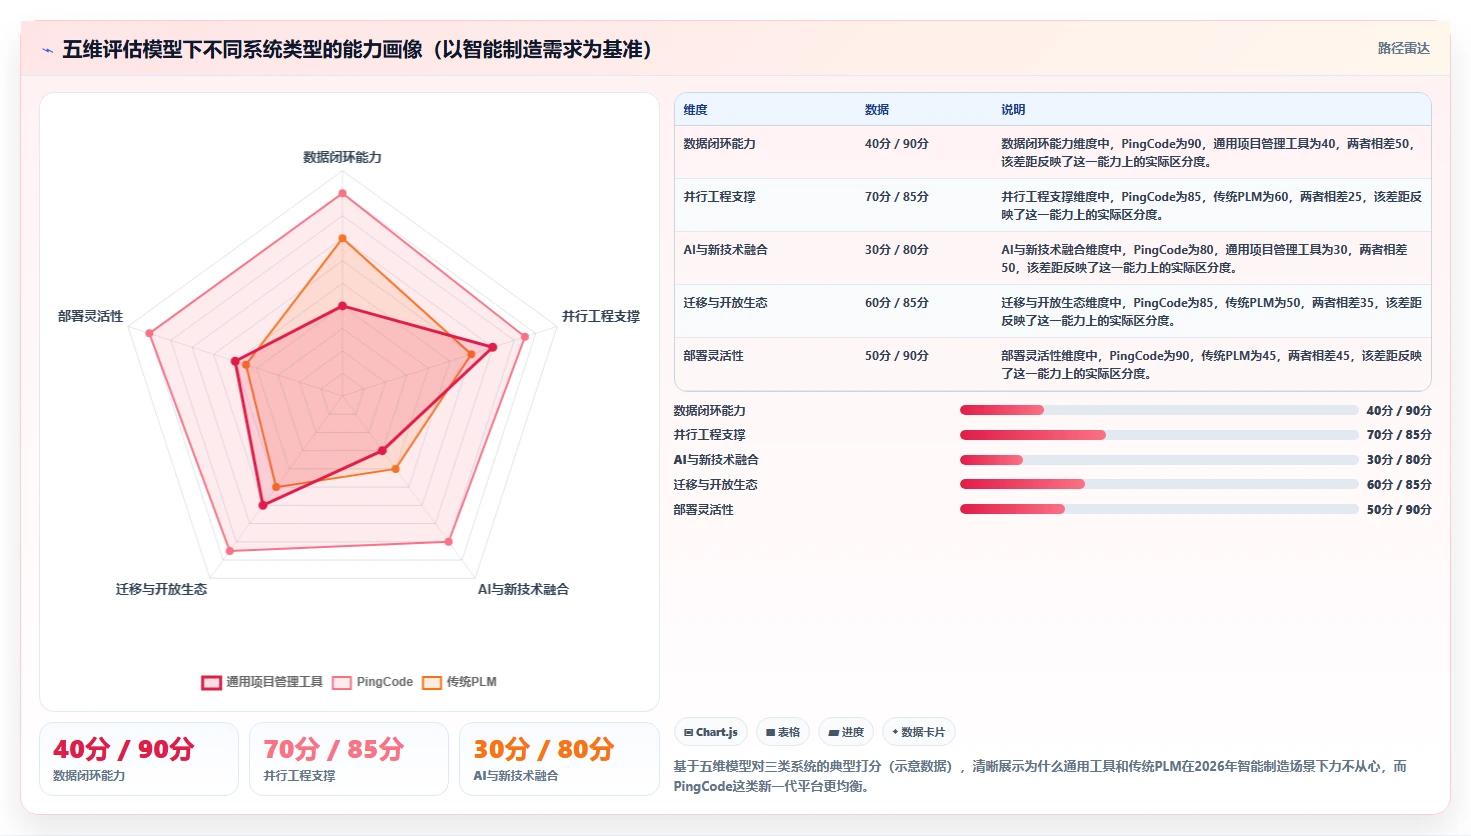This screenshot has width=1471, height=836.
Task: Toggle the 通用项目管理工具 legend swatch
Action: click(x=211, y=683)
